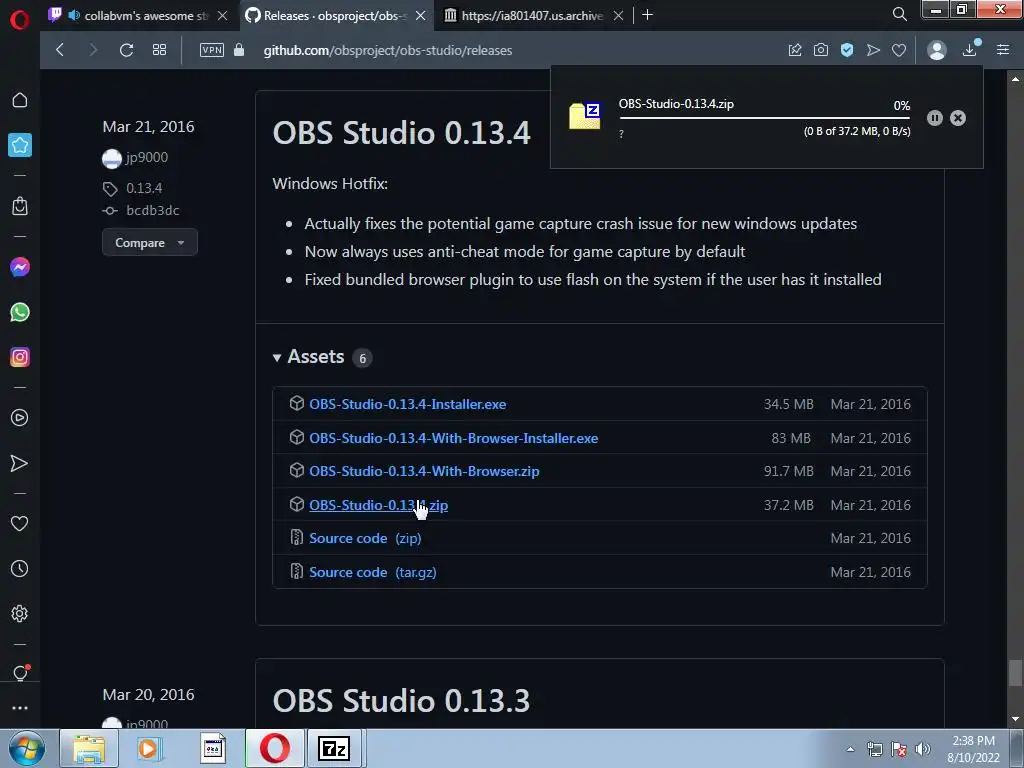Download OBS-Studio-0.13.4.zip asset
The image size is (1024, 768).
[x=378, y=505]
